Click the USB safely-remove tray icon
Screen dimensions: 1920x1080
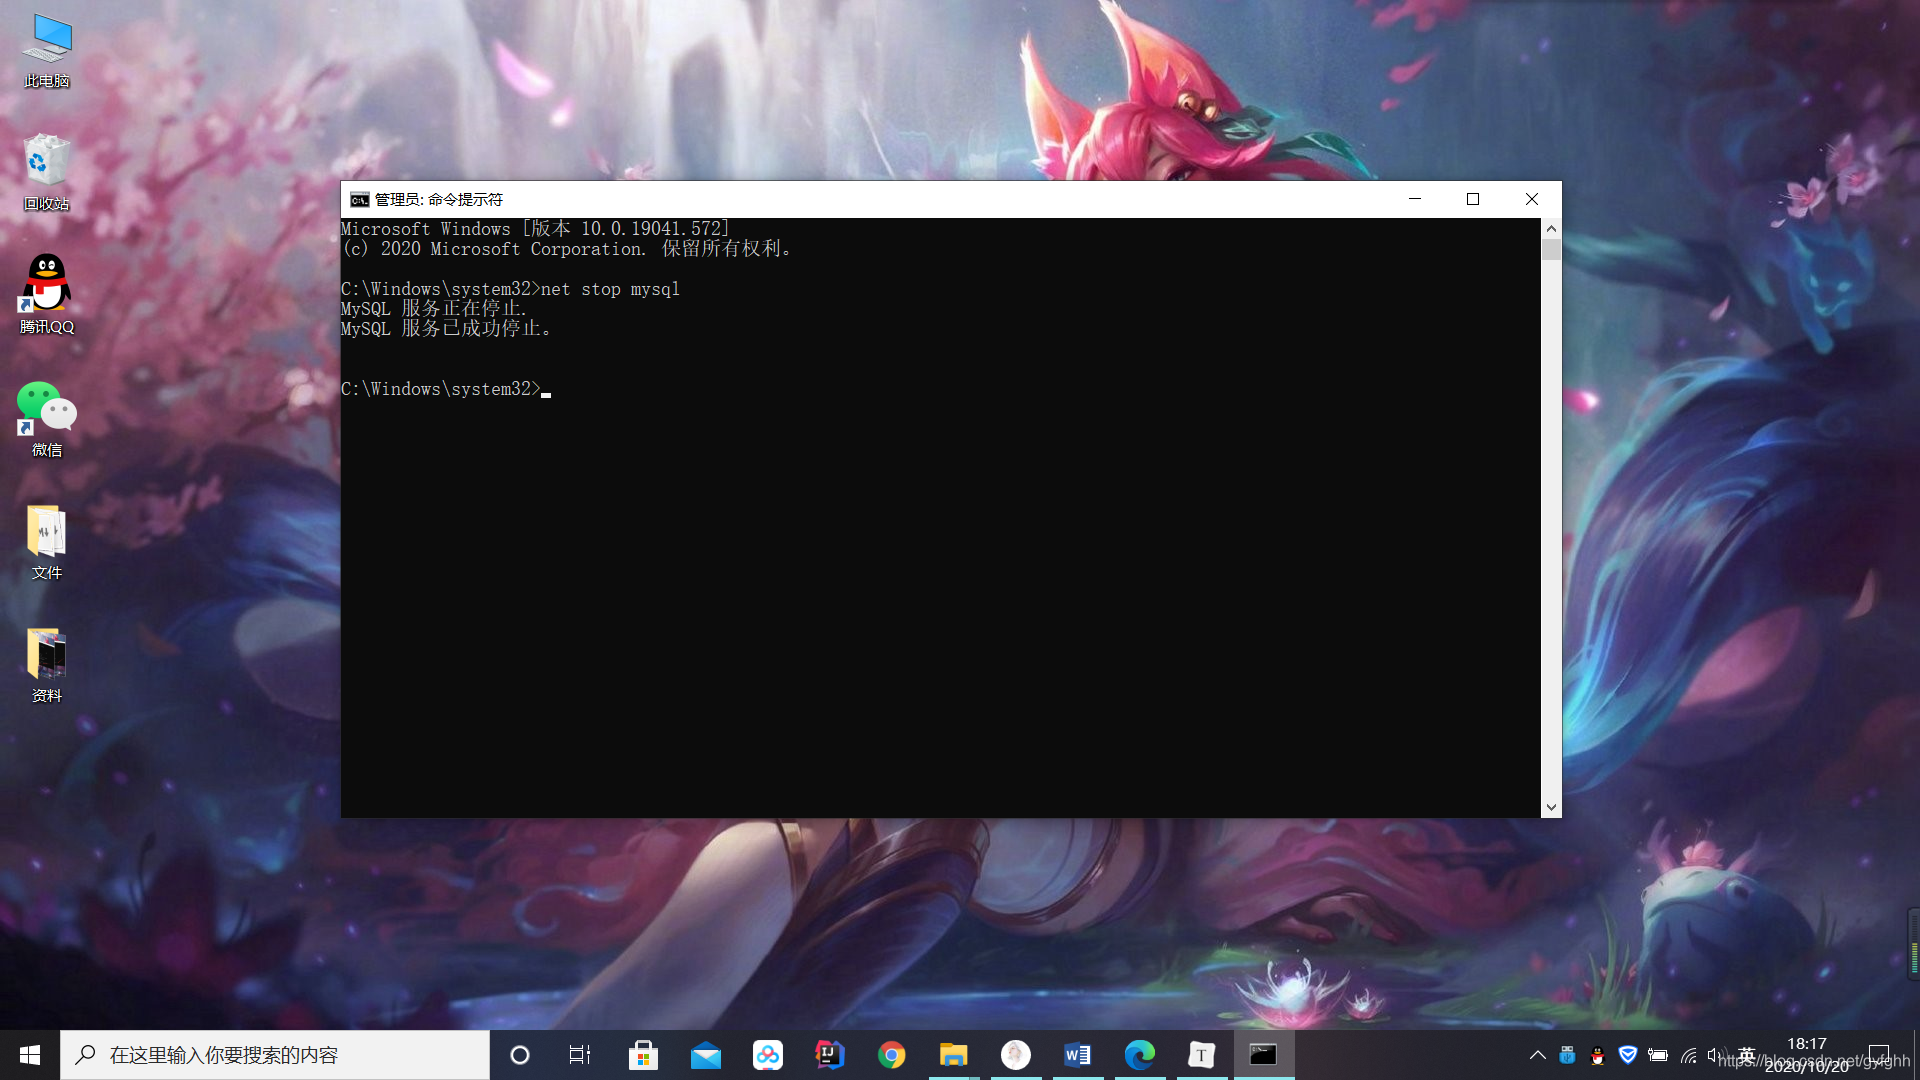coord(1568,1055)
